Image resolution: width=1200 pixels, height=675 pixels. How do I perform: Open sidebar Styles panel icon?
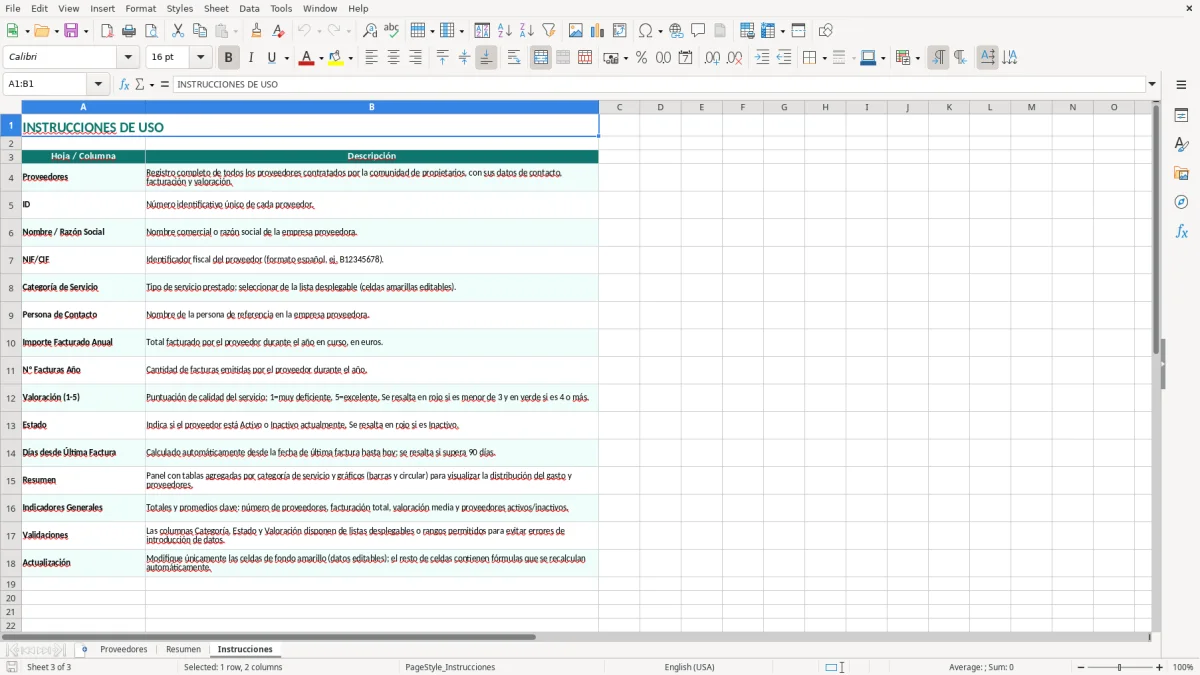(x=1182, y=145)
